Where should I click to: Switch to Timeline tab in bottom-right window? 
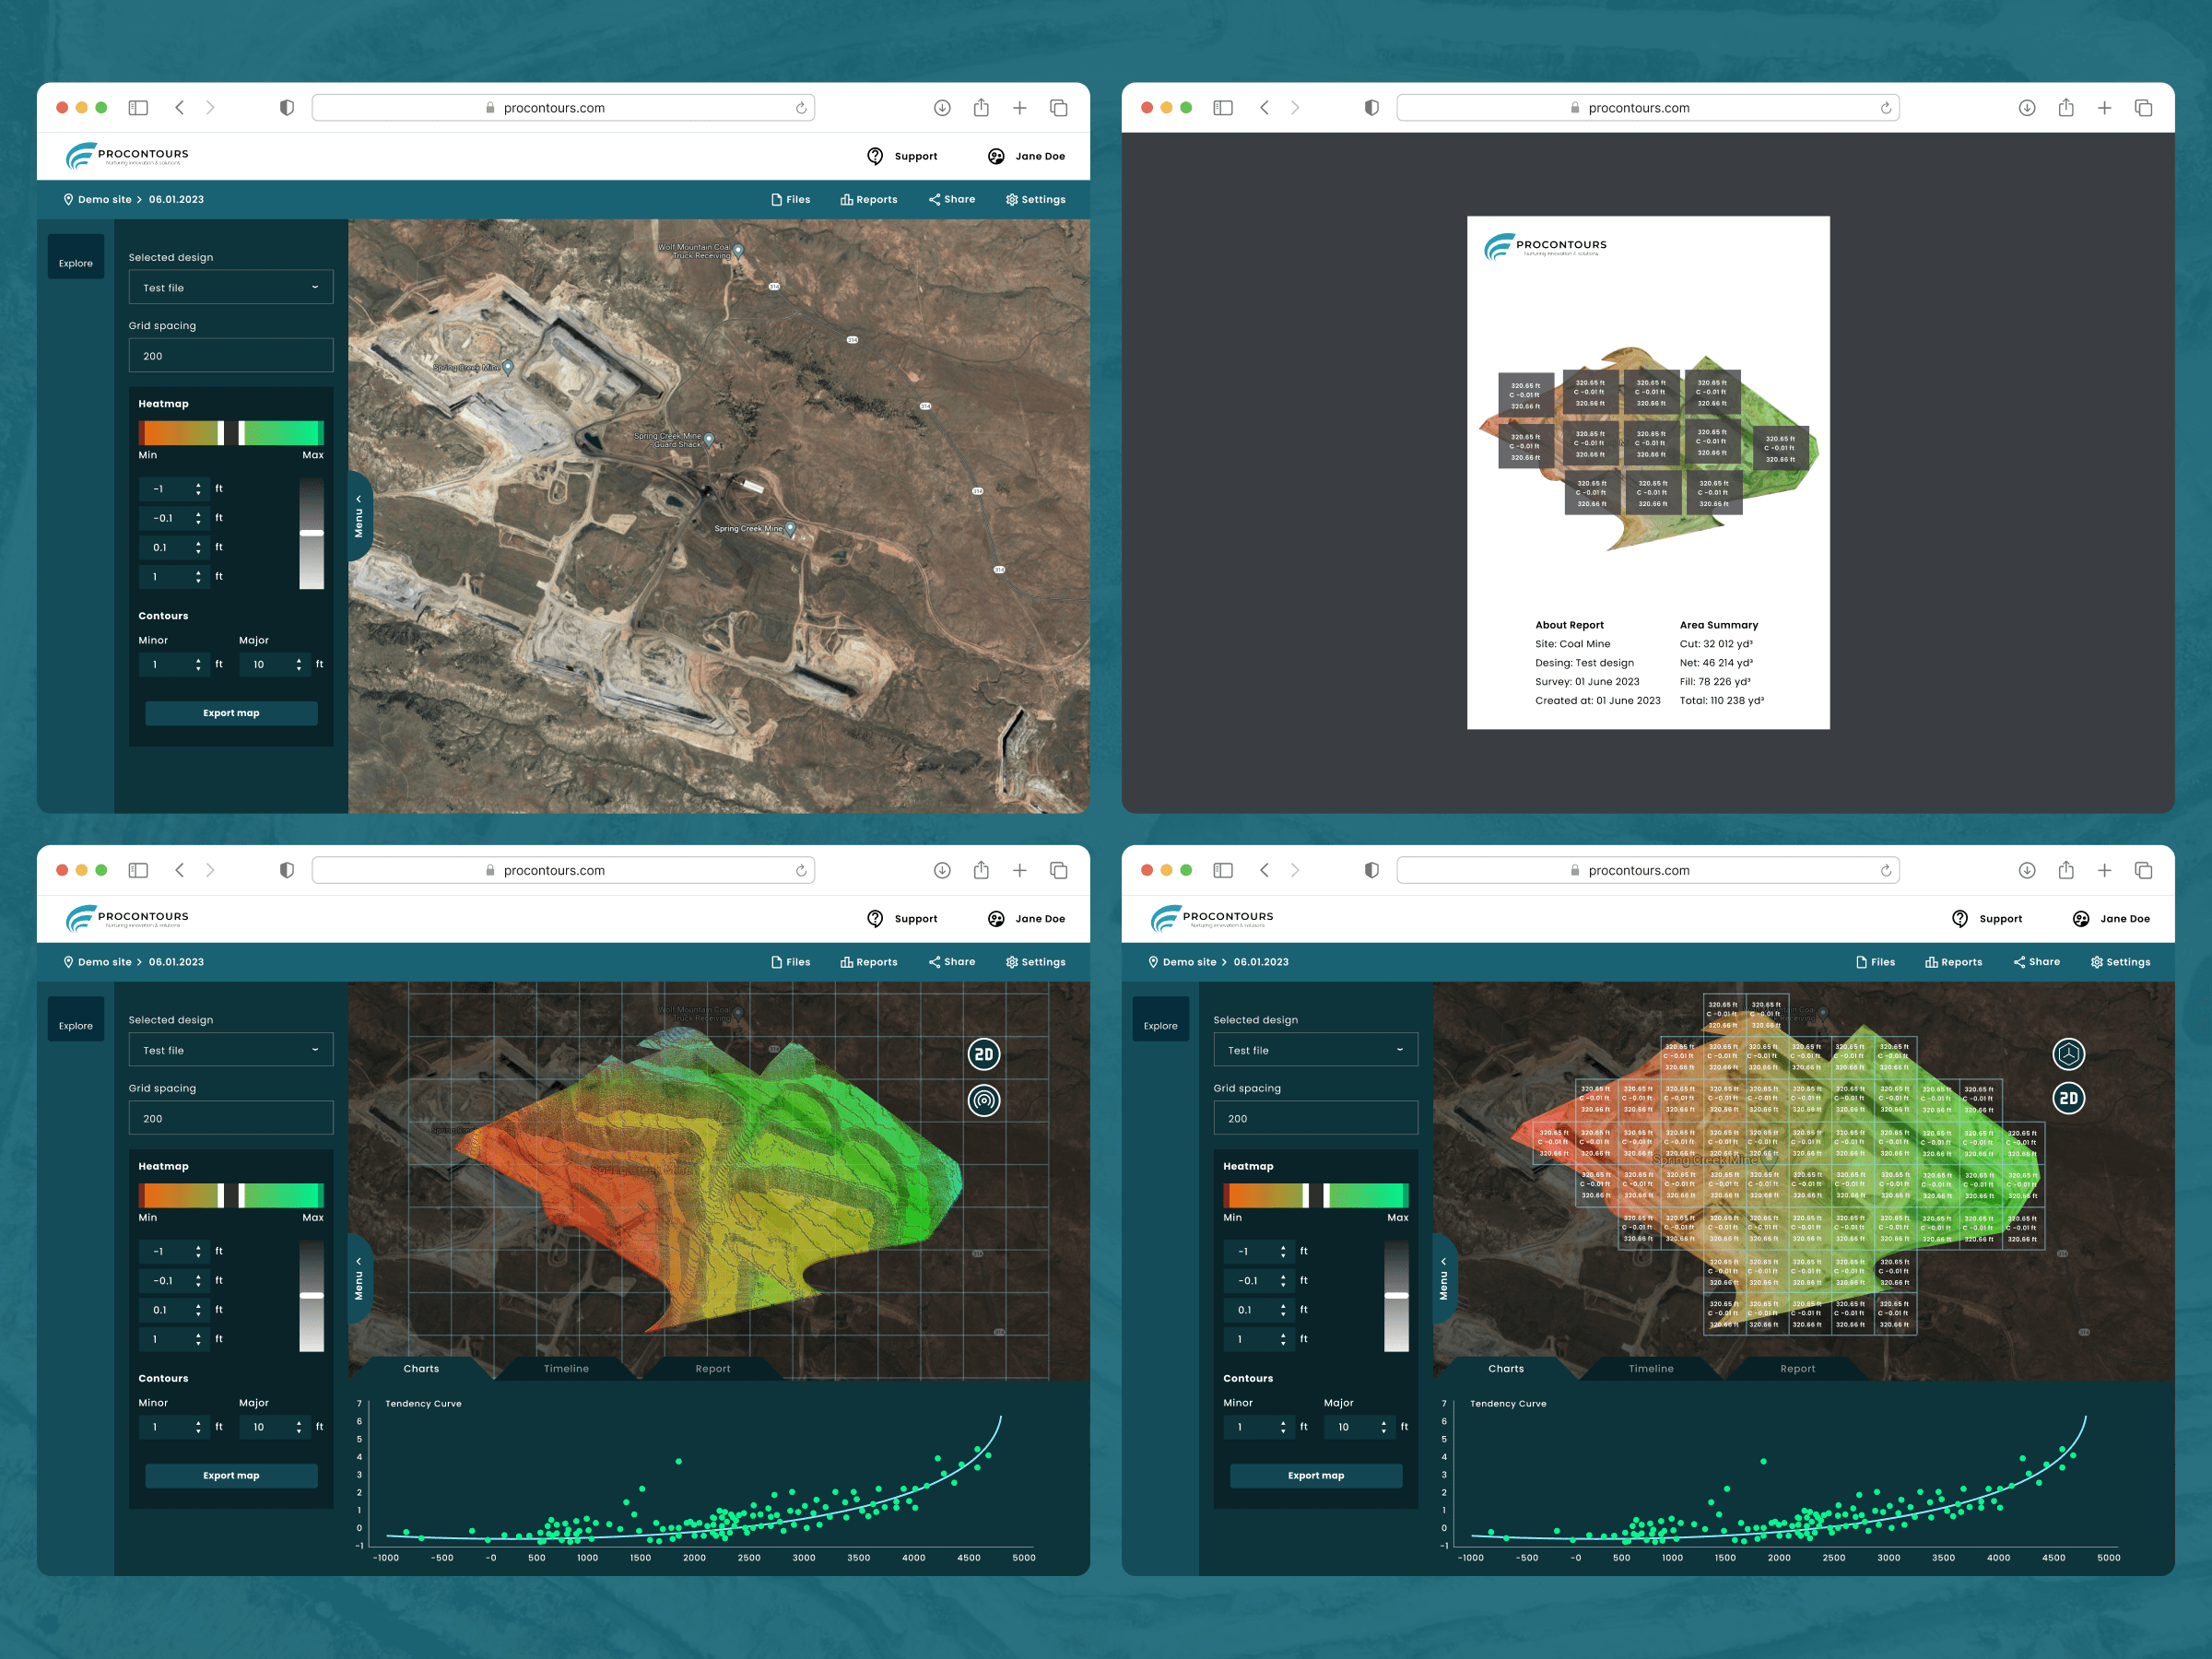[1651, 1368]
